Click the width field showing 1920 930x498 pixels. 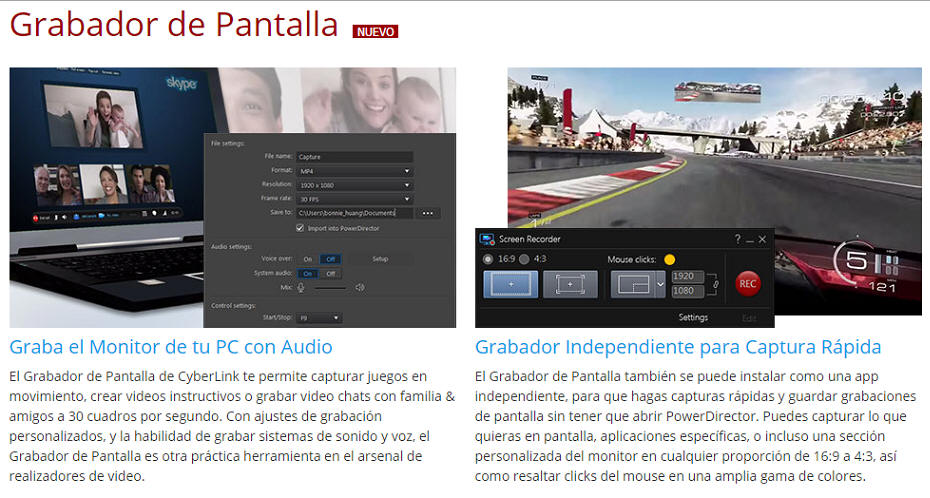point(687,276)
